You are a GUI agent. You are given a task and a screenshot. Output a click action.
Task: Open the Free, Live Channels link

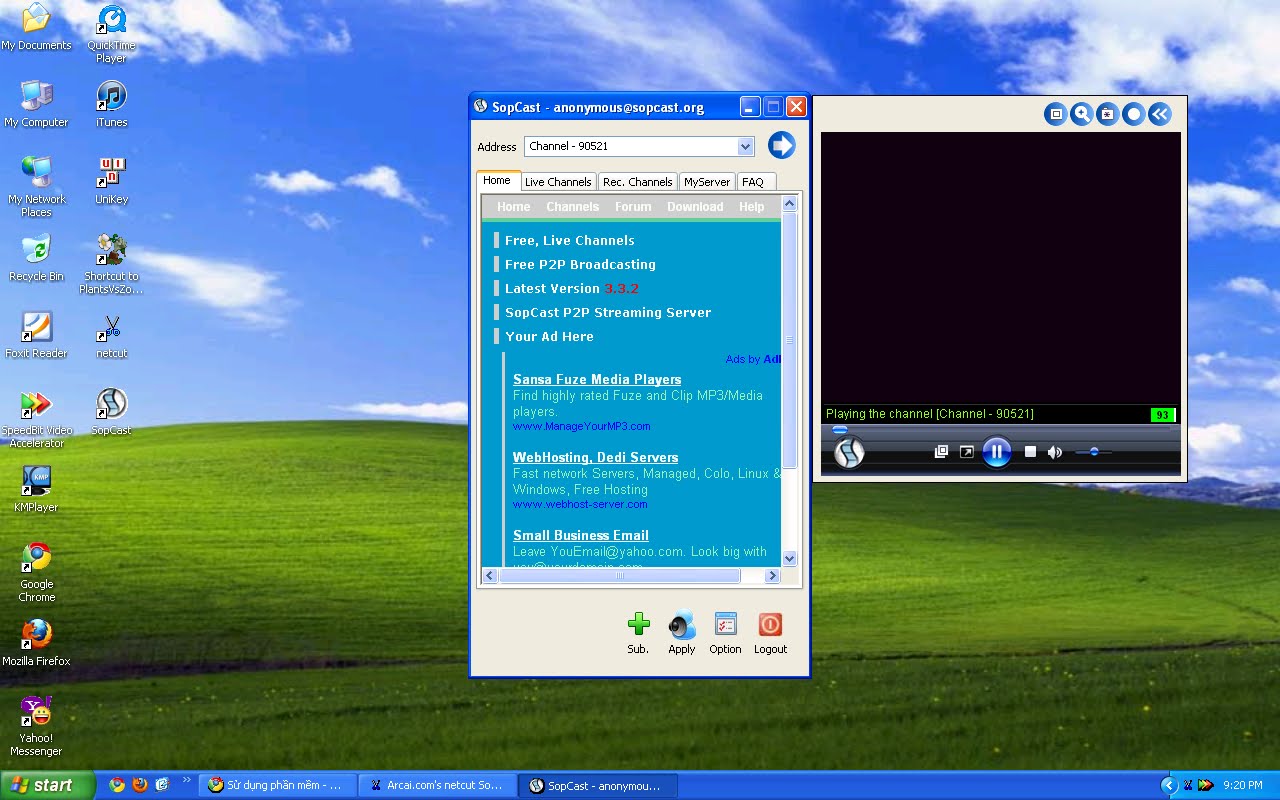(570, 240)
